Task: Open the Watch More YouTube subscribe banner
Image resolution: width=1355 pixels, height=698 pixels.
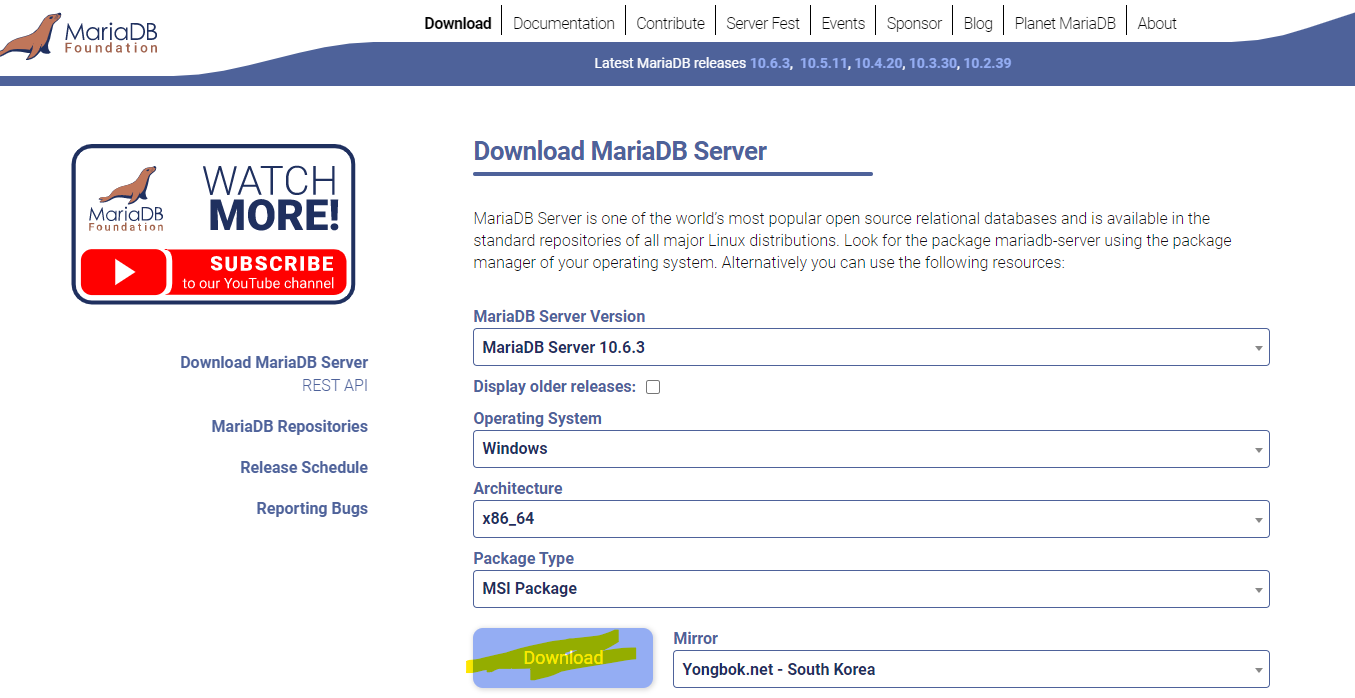Action: coord(213,224)
